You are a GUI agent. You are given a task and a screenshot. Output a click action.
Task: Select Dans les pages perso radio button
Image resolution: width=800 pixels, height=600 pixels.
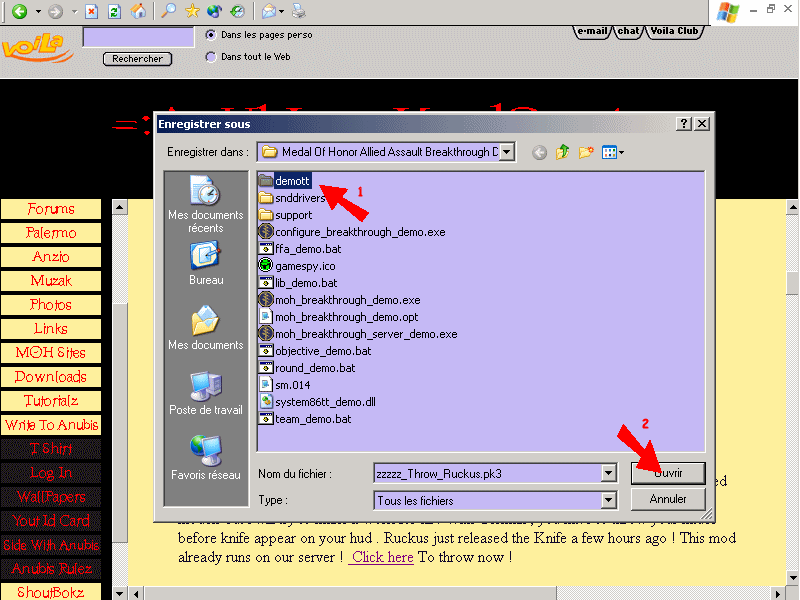211,35
